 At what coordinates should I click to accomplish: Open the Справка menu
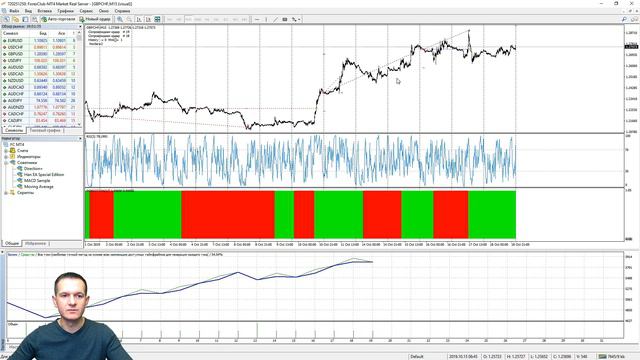click(x=122, y=11)
